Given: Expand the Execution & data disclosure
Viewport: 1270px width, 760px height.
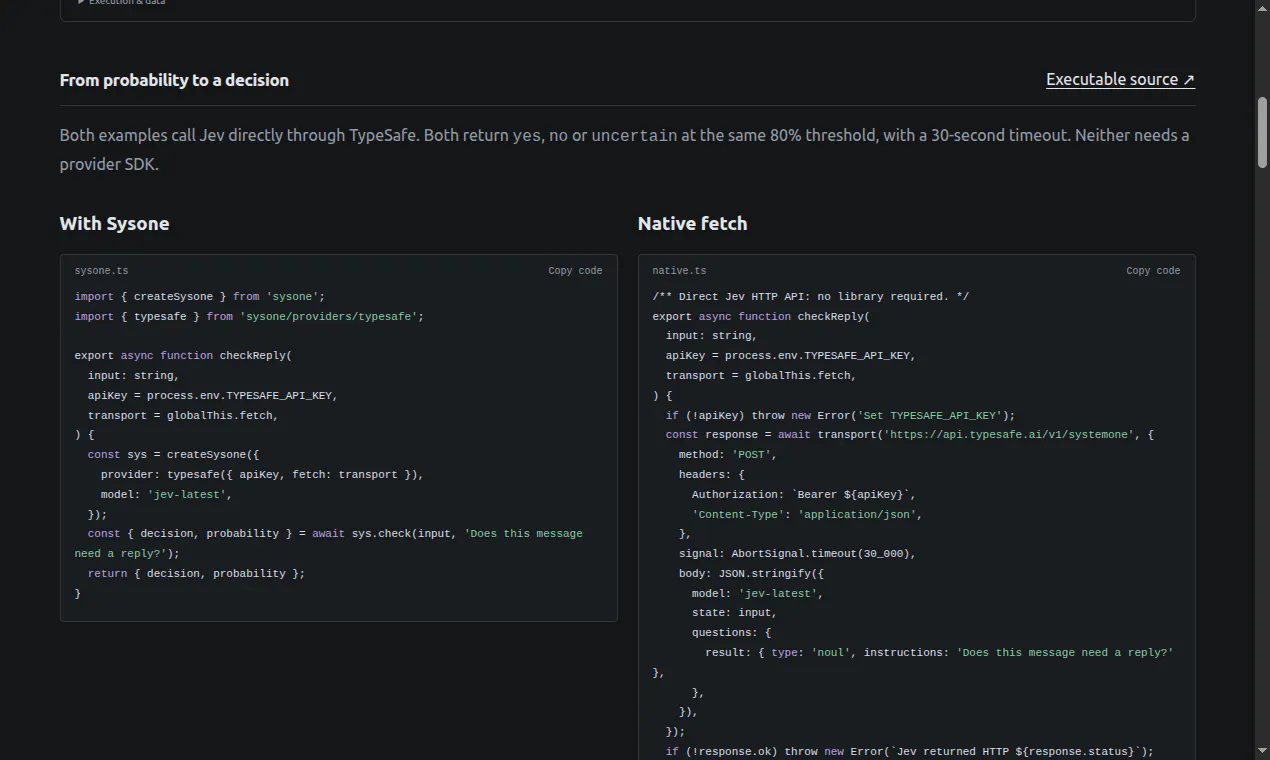Looking at the screenshot, I should (122, 3).
